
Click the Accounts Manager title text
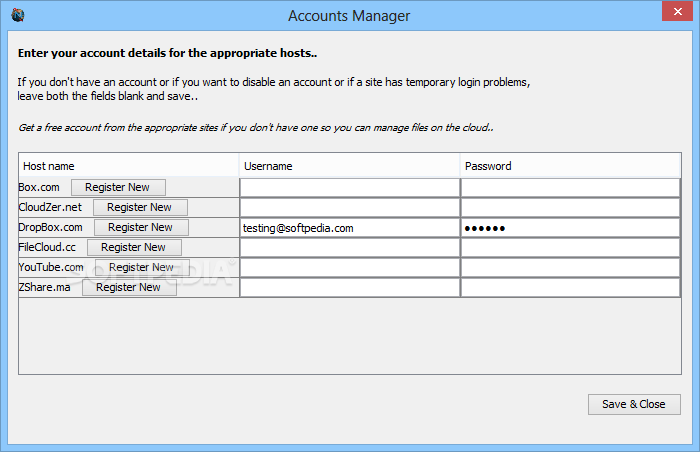coord(349,16)
